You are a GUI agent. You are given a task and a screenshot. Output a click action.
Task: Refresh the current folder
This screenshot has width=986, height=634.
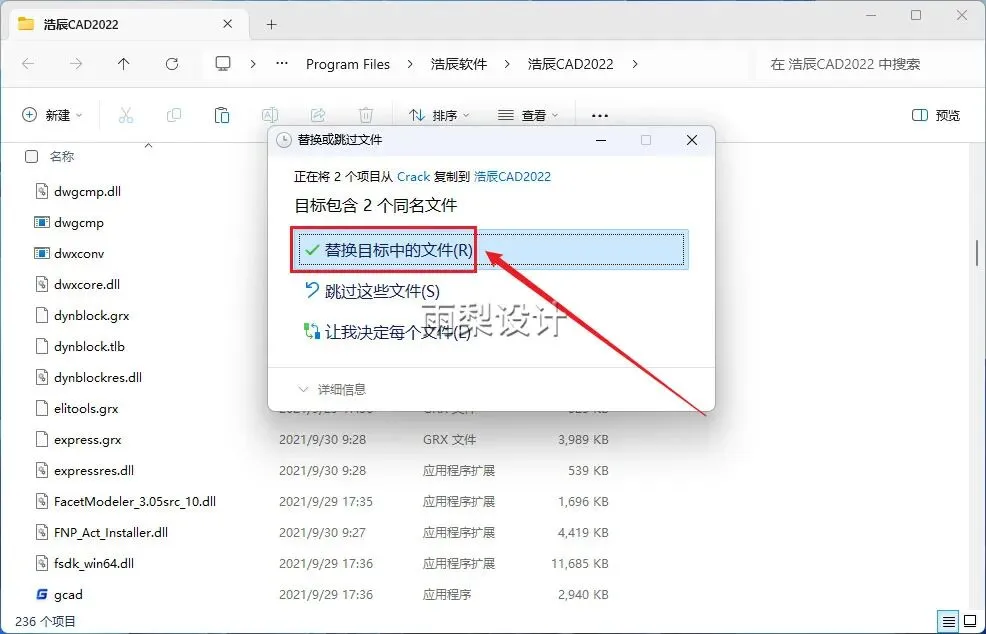[172, 64]
